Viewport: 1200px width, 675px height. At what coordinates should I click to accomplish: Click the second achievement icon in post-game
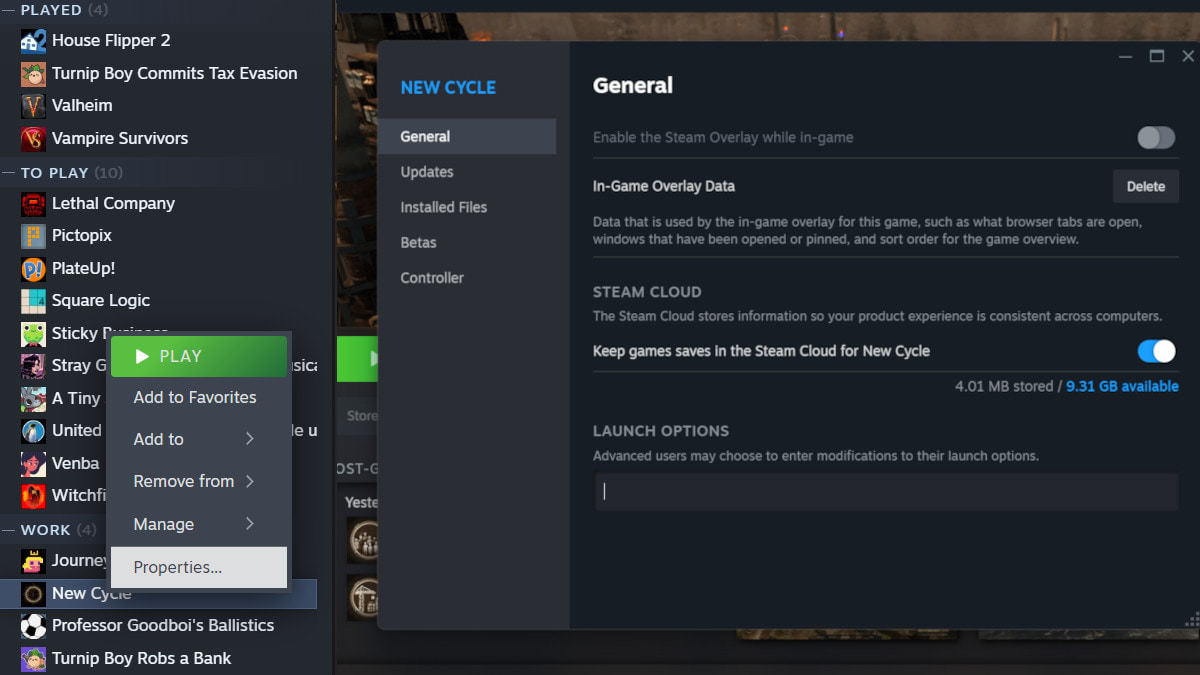362,597
